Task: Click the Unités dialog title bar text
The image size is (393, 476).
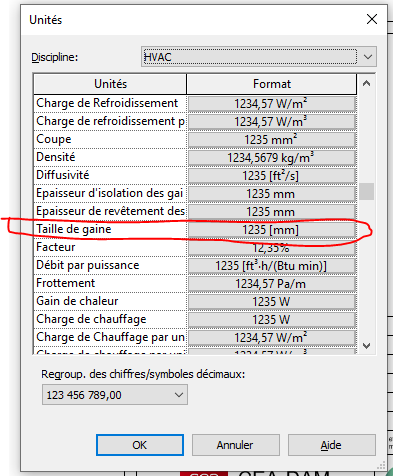Action: [x=46, y=20]
